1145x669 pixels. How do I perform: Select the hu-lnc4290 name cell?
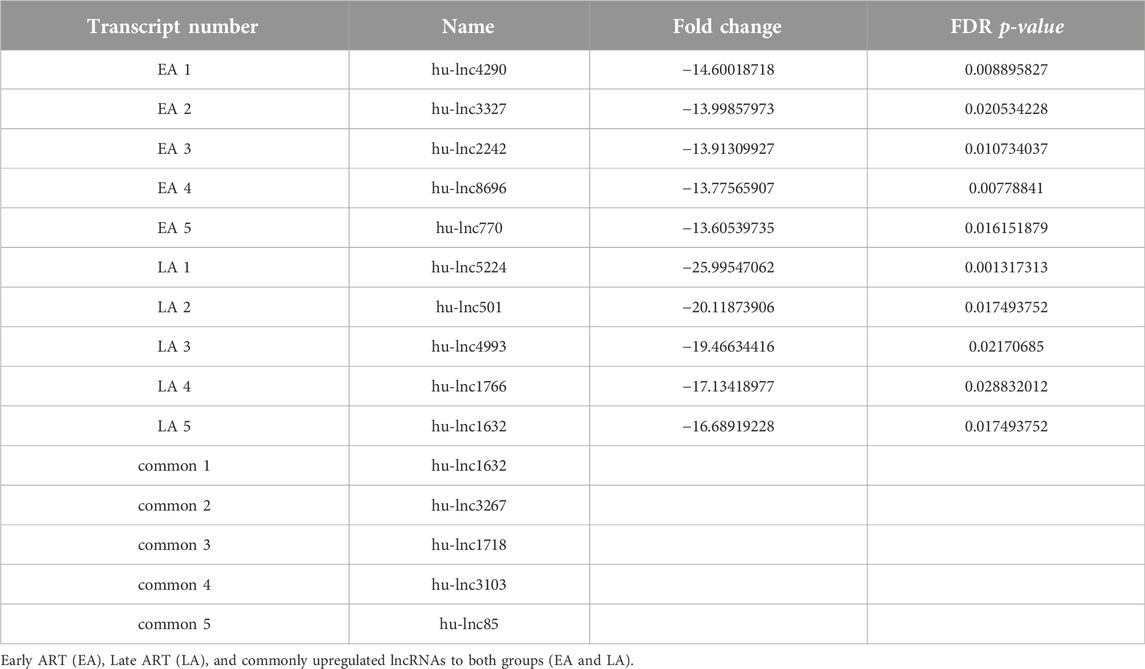click(x=469, y=69)
